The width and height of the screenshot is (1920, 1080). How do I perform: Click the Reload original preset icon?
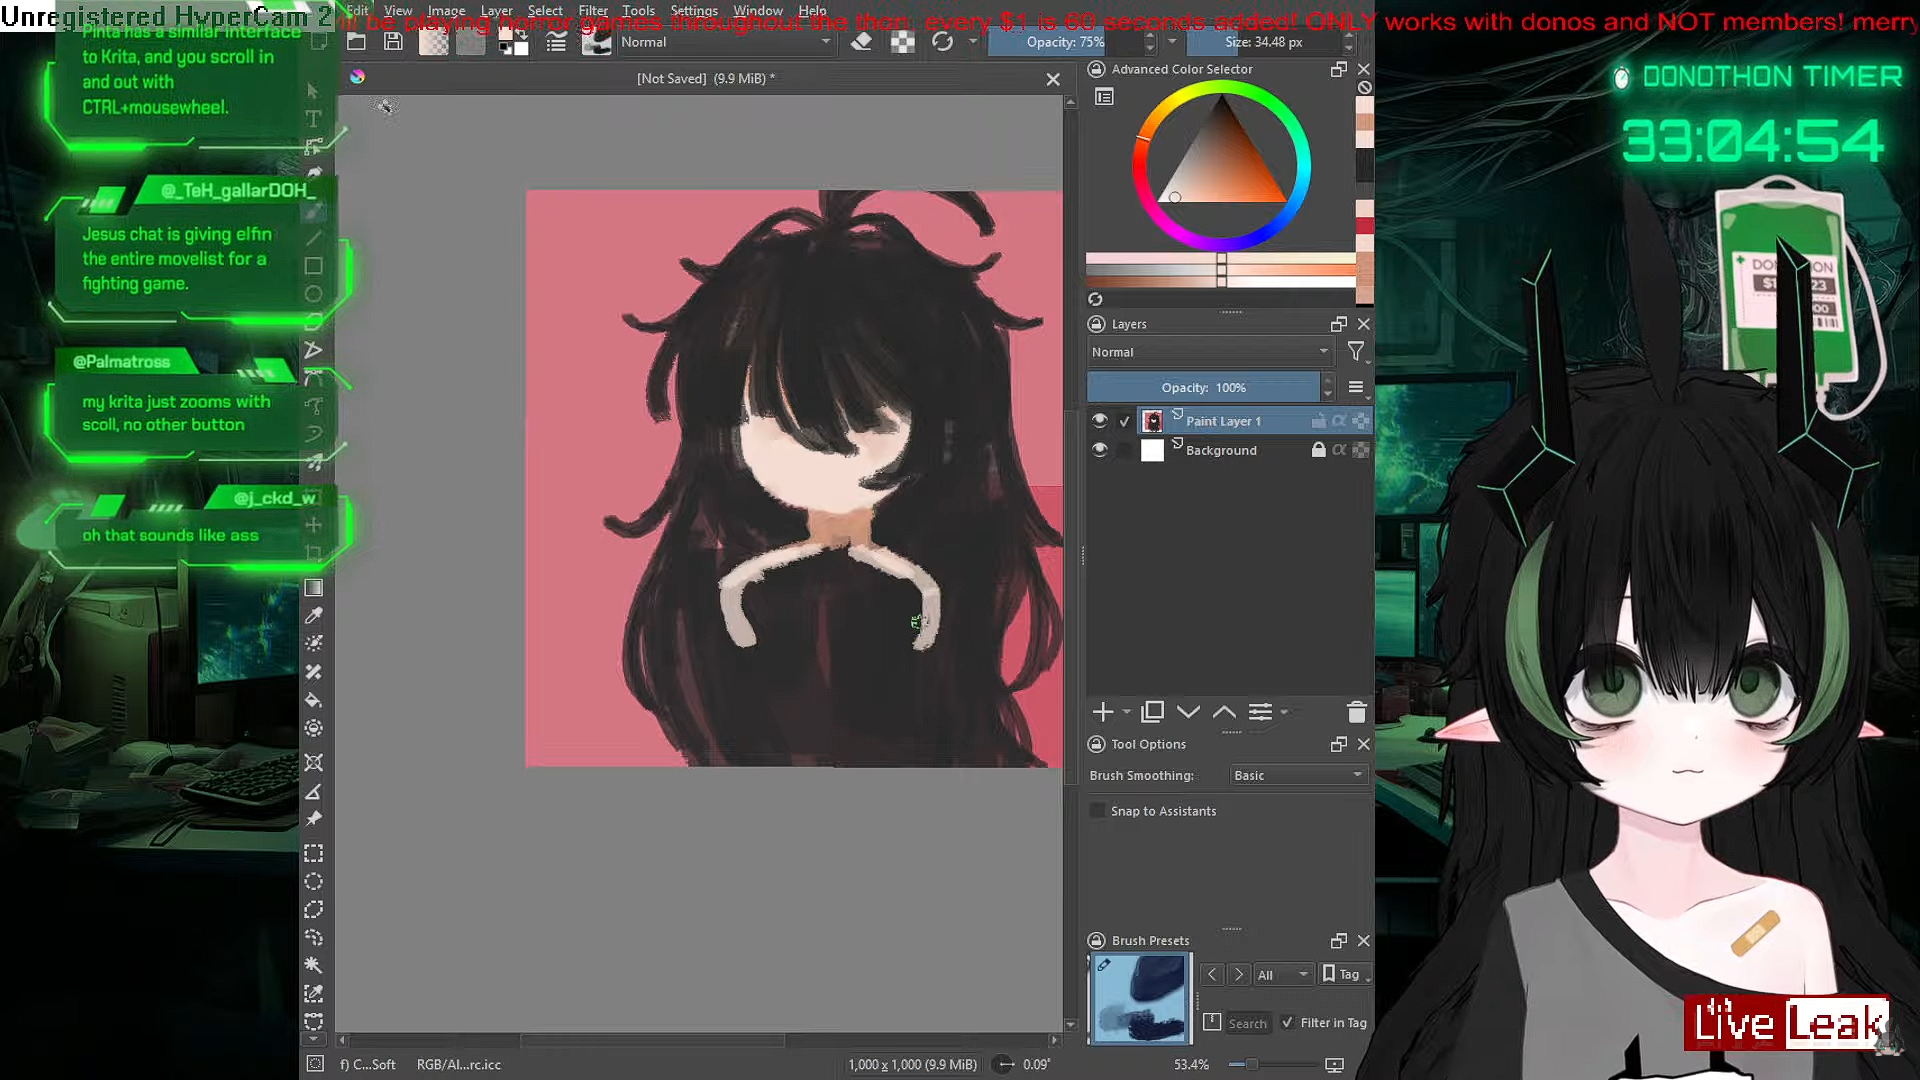(942, 42)
